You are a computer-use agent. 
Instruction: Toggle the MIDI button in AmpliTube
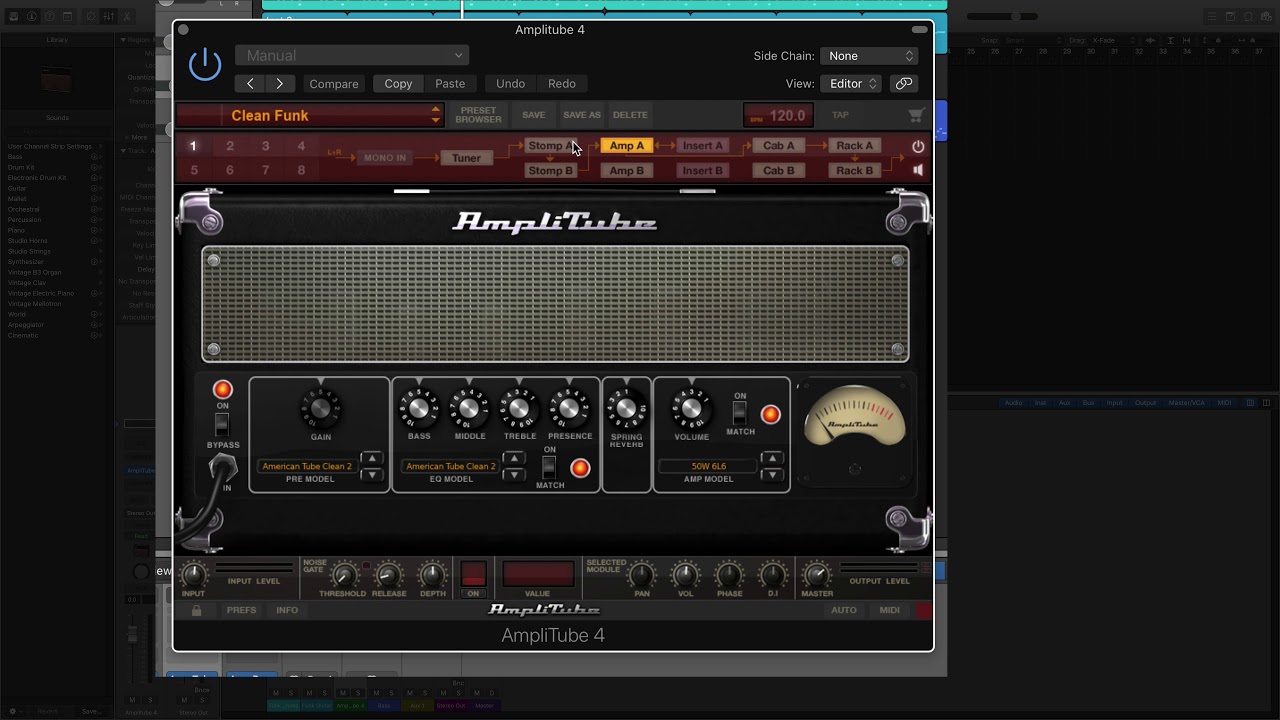[889, 610]
